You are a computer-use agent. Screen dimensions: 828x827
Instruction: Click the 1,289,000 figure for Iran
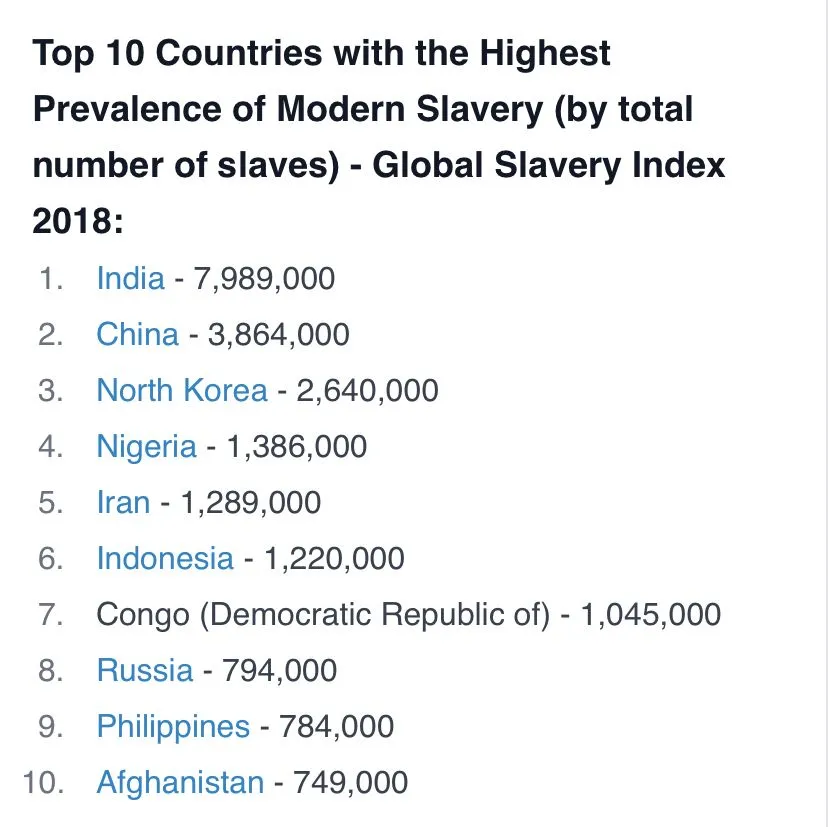pyautogui.click(x=250, y=501)
